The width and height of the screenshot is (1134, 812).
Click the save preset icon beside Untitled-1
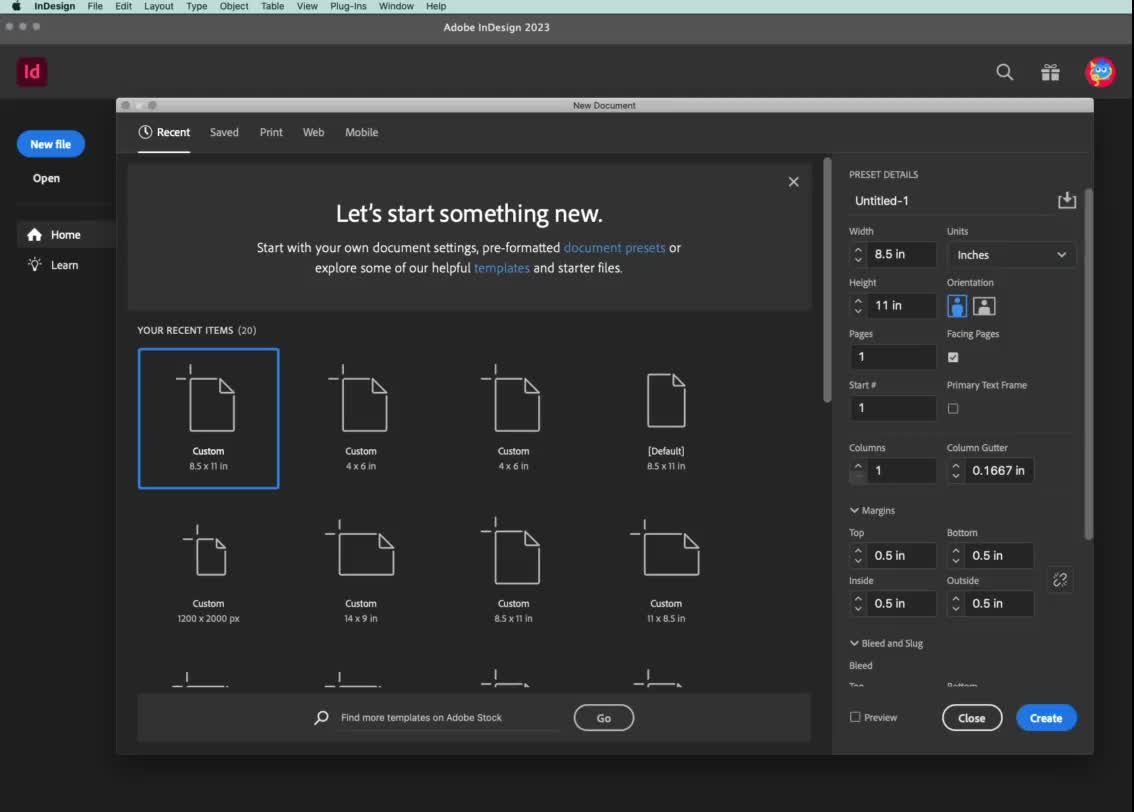coord(1066,200)
